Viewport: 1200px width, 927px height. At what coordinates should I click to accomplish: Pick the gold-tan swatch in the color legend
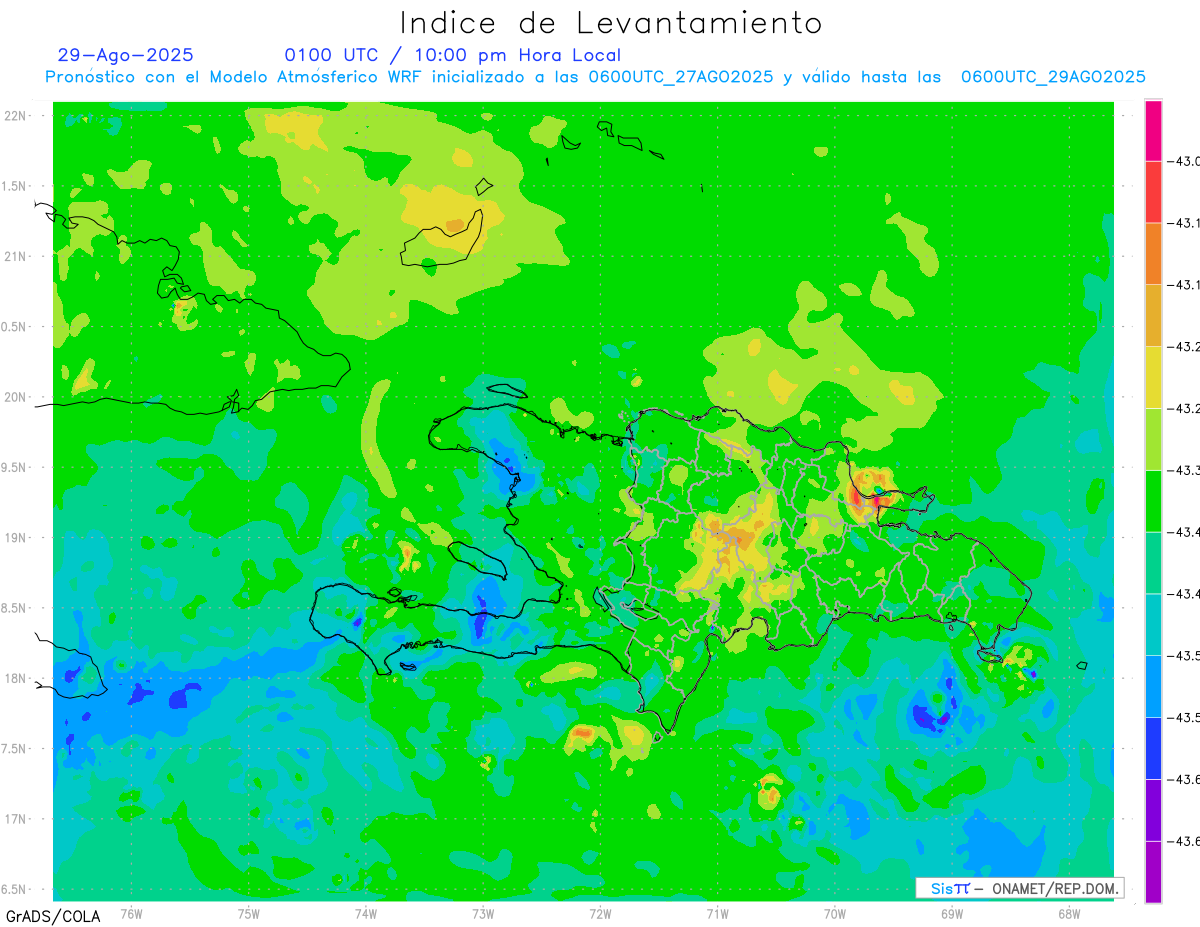1153,315
